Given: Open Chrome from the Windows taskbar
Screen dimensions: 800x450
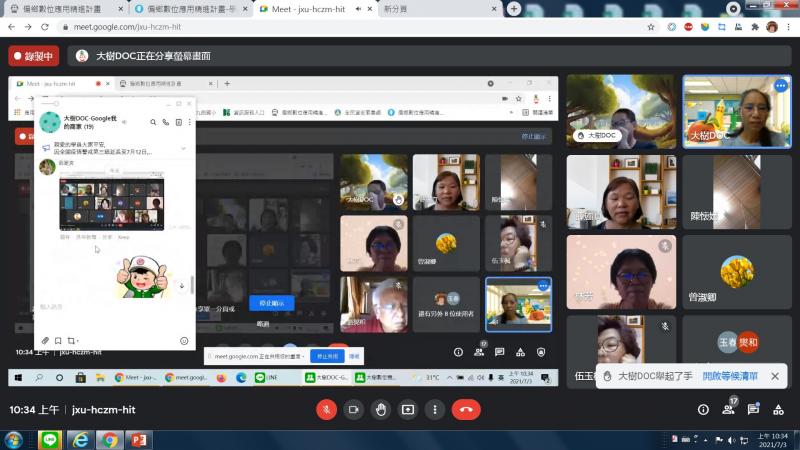Looking at the screenshot, I should pos(109,440).
